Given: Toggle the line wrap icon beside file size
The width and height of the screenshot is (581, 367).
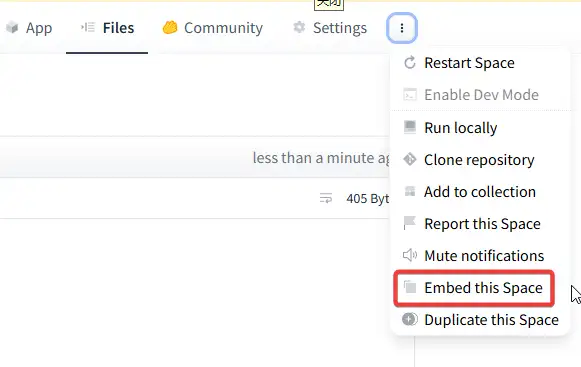Looking at the screenshot, I should point(326,198).
